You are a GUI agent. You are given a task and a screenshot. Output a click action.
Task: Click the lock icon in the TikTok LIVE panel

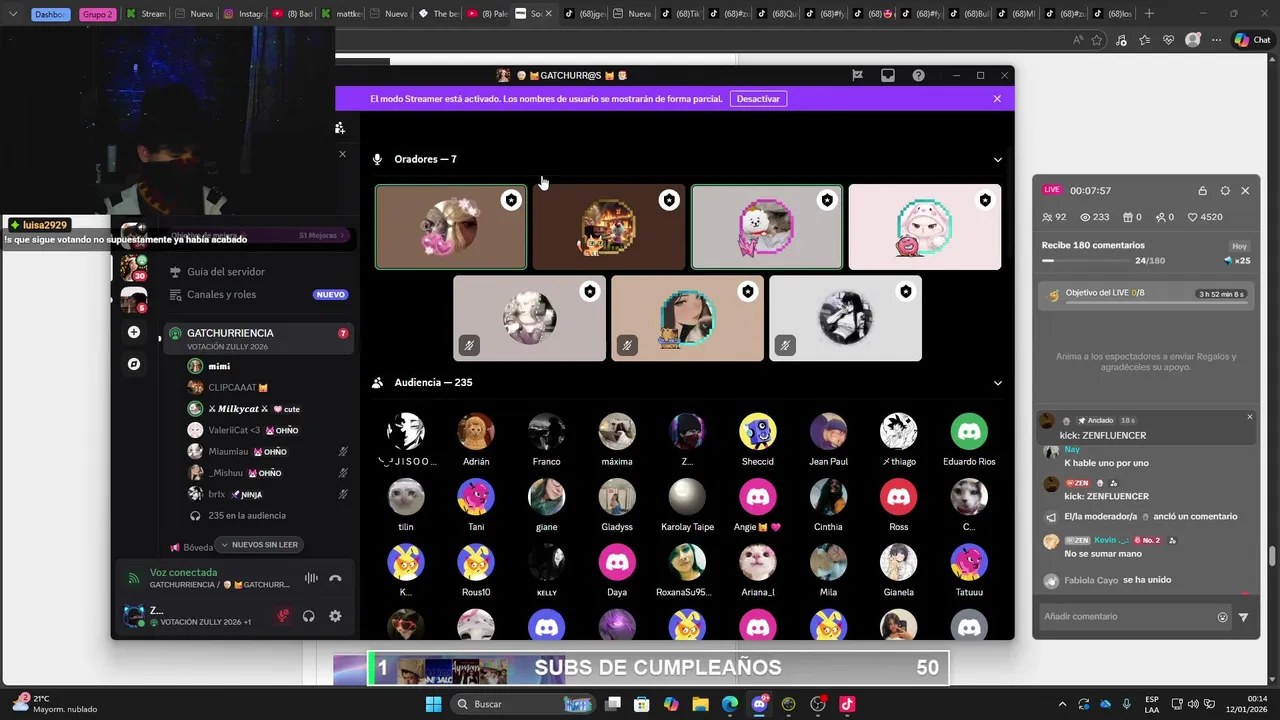(x=1202, y=190)
